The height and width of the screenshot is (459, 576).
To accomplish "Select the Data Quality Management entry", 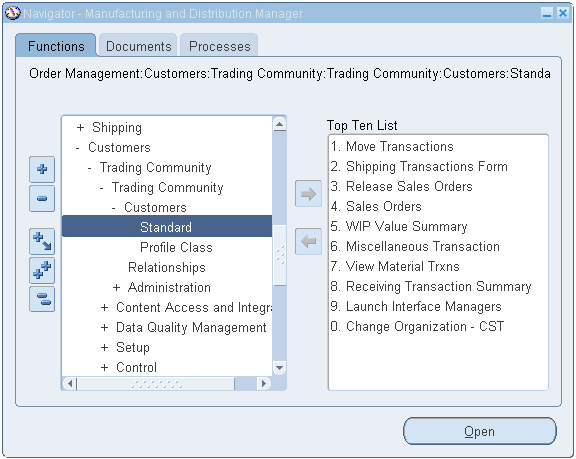I will click(x=191, y=328).
